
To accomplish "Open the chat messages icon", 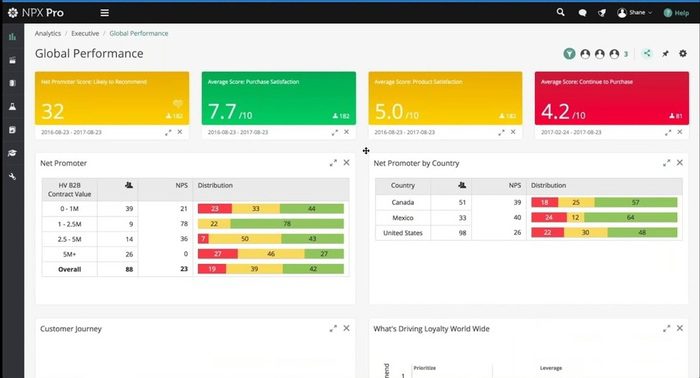I will 582,13.
